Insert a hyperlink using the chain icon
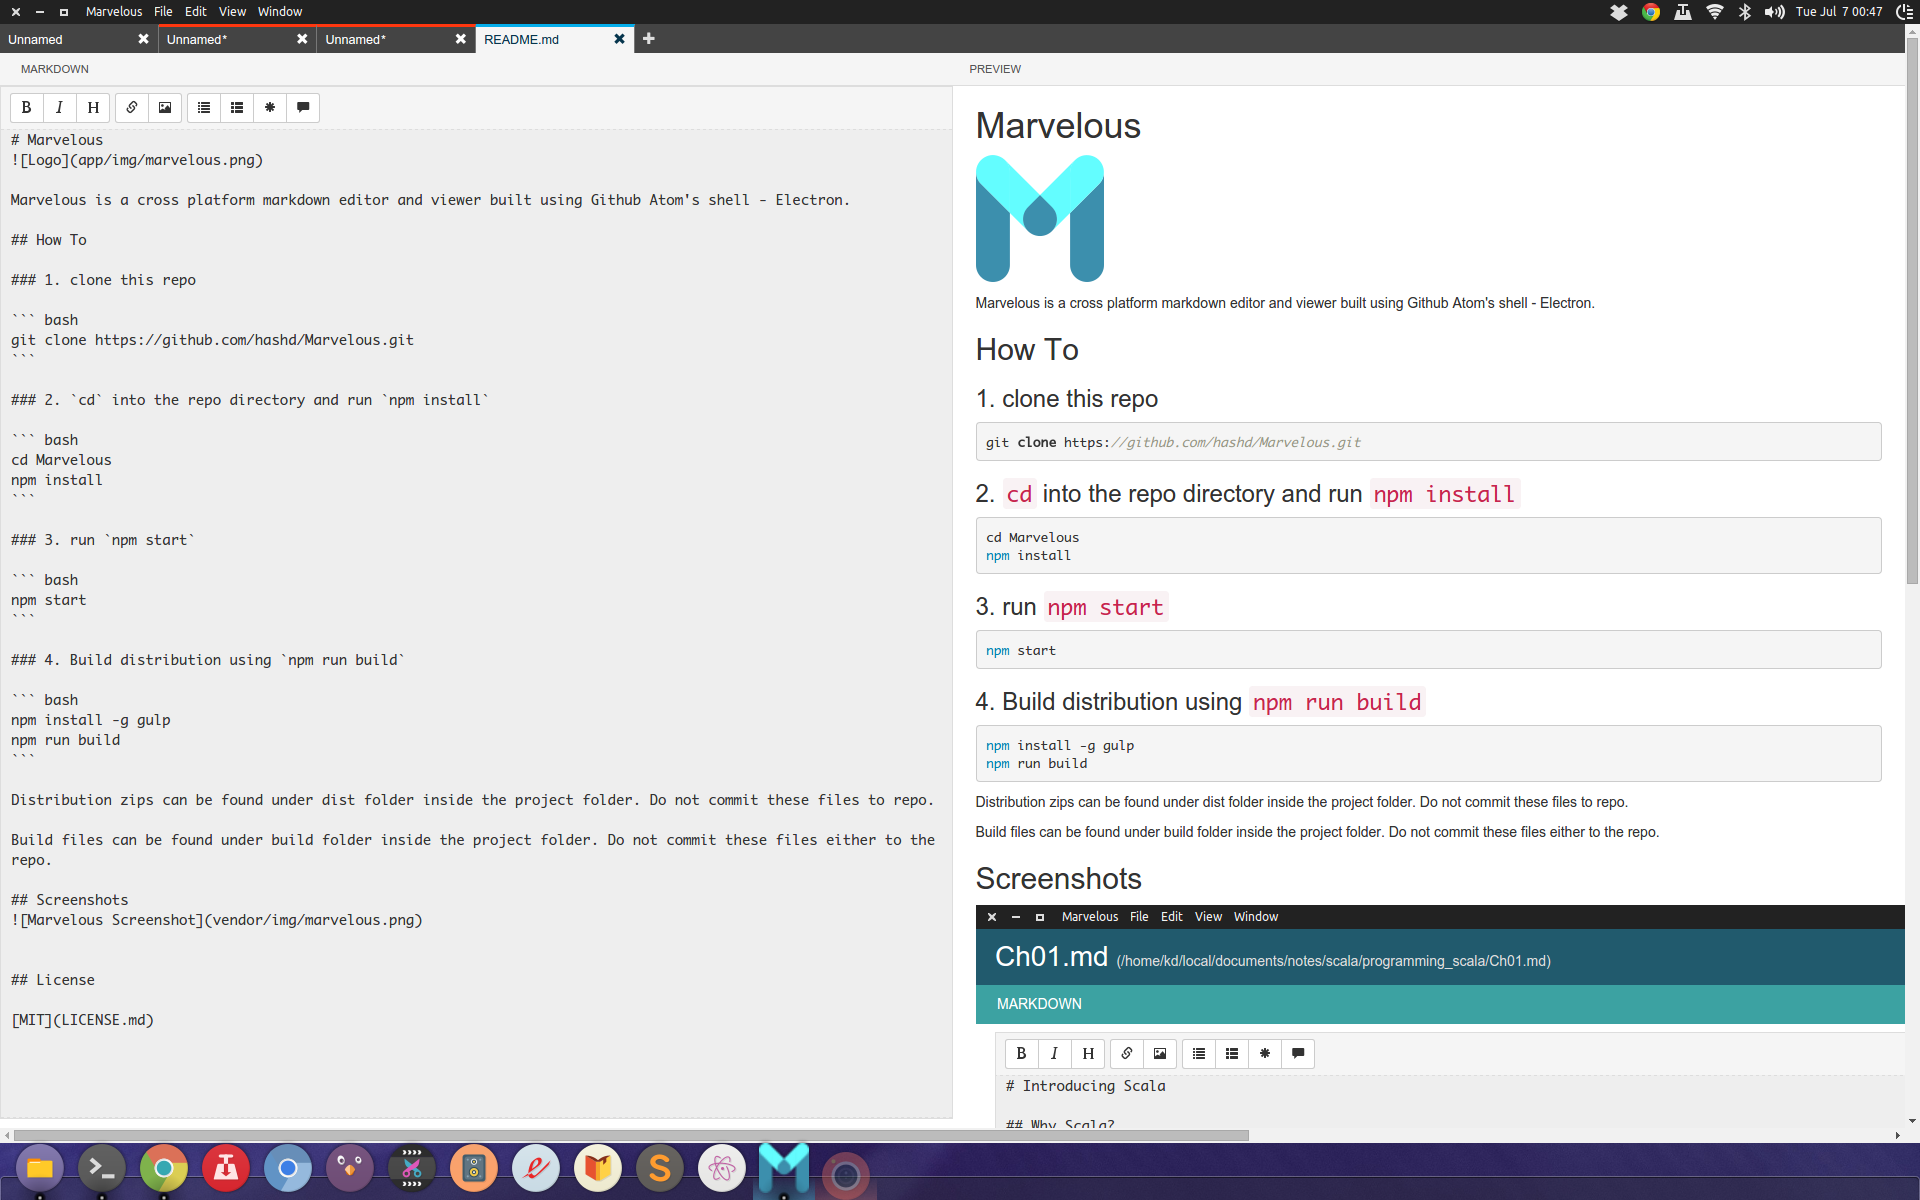1920x1200 pixels. point(132,108)
